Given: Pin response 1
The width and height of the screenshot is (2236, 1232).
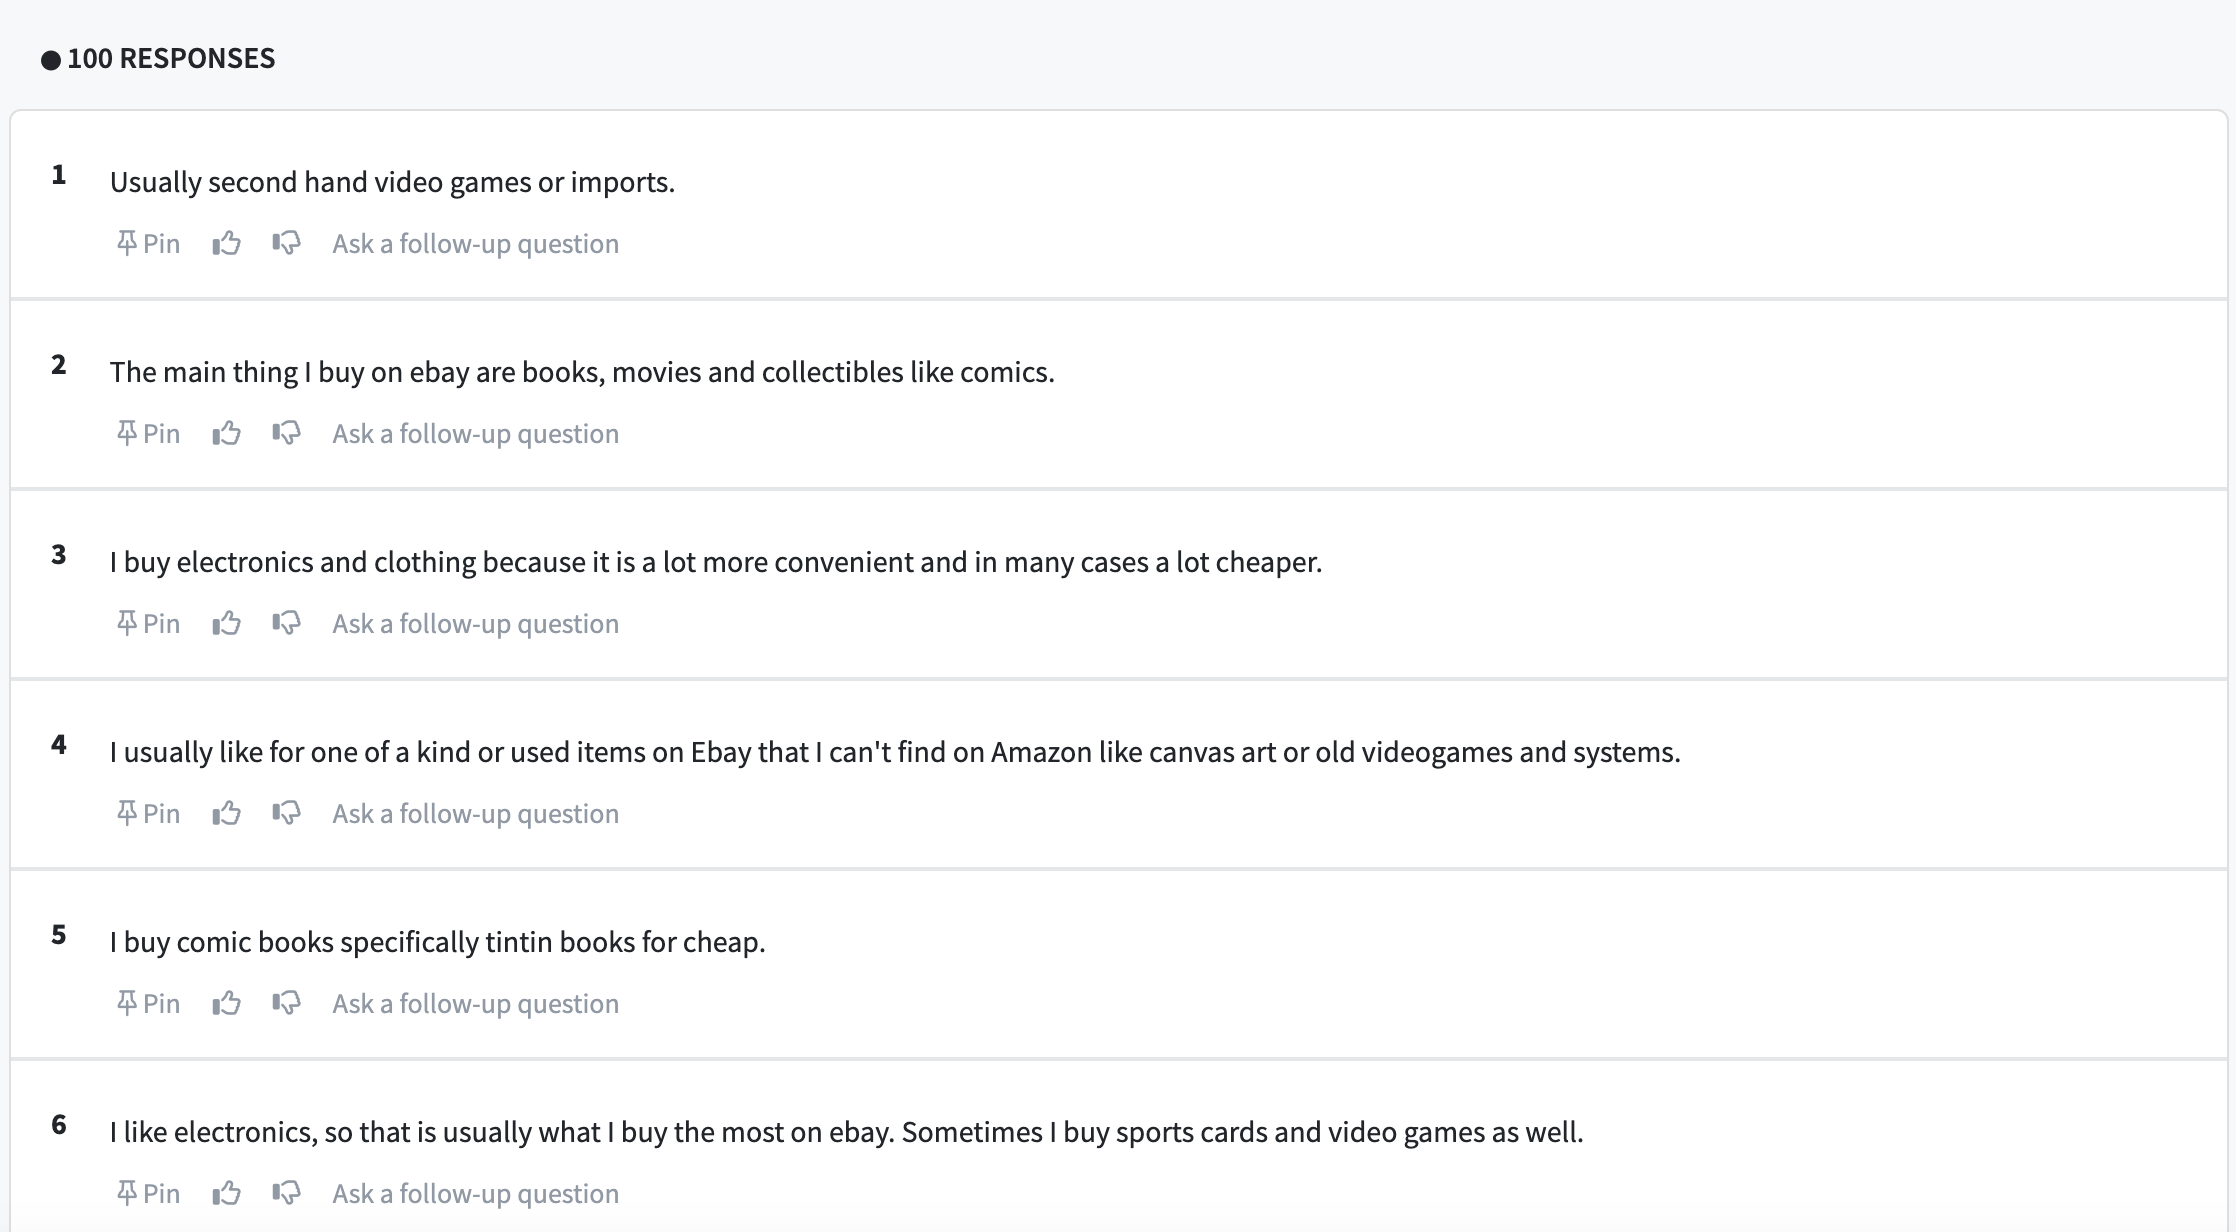Looking at the screenshot, I should tap(148, 243).
